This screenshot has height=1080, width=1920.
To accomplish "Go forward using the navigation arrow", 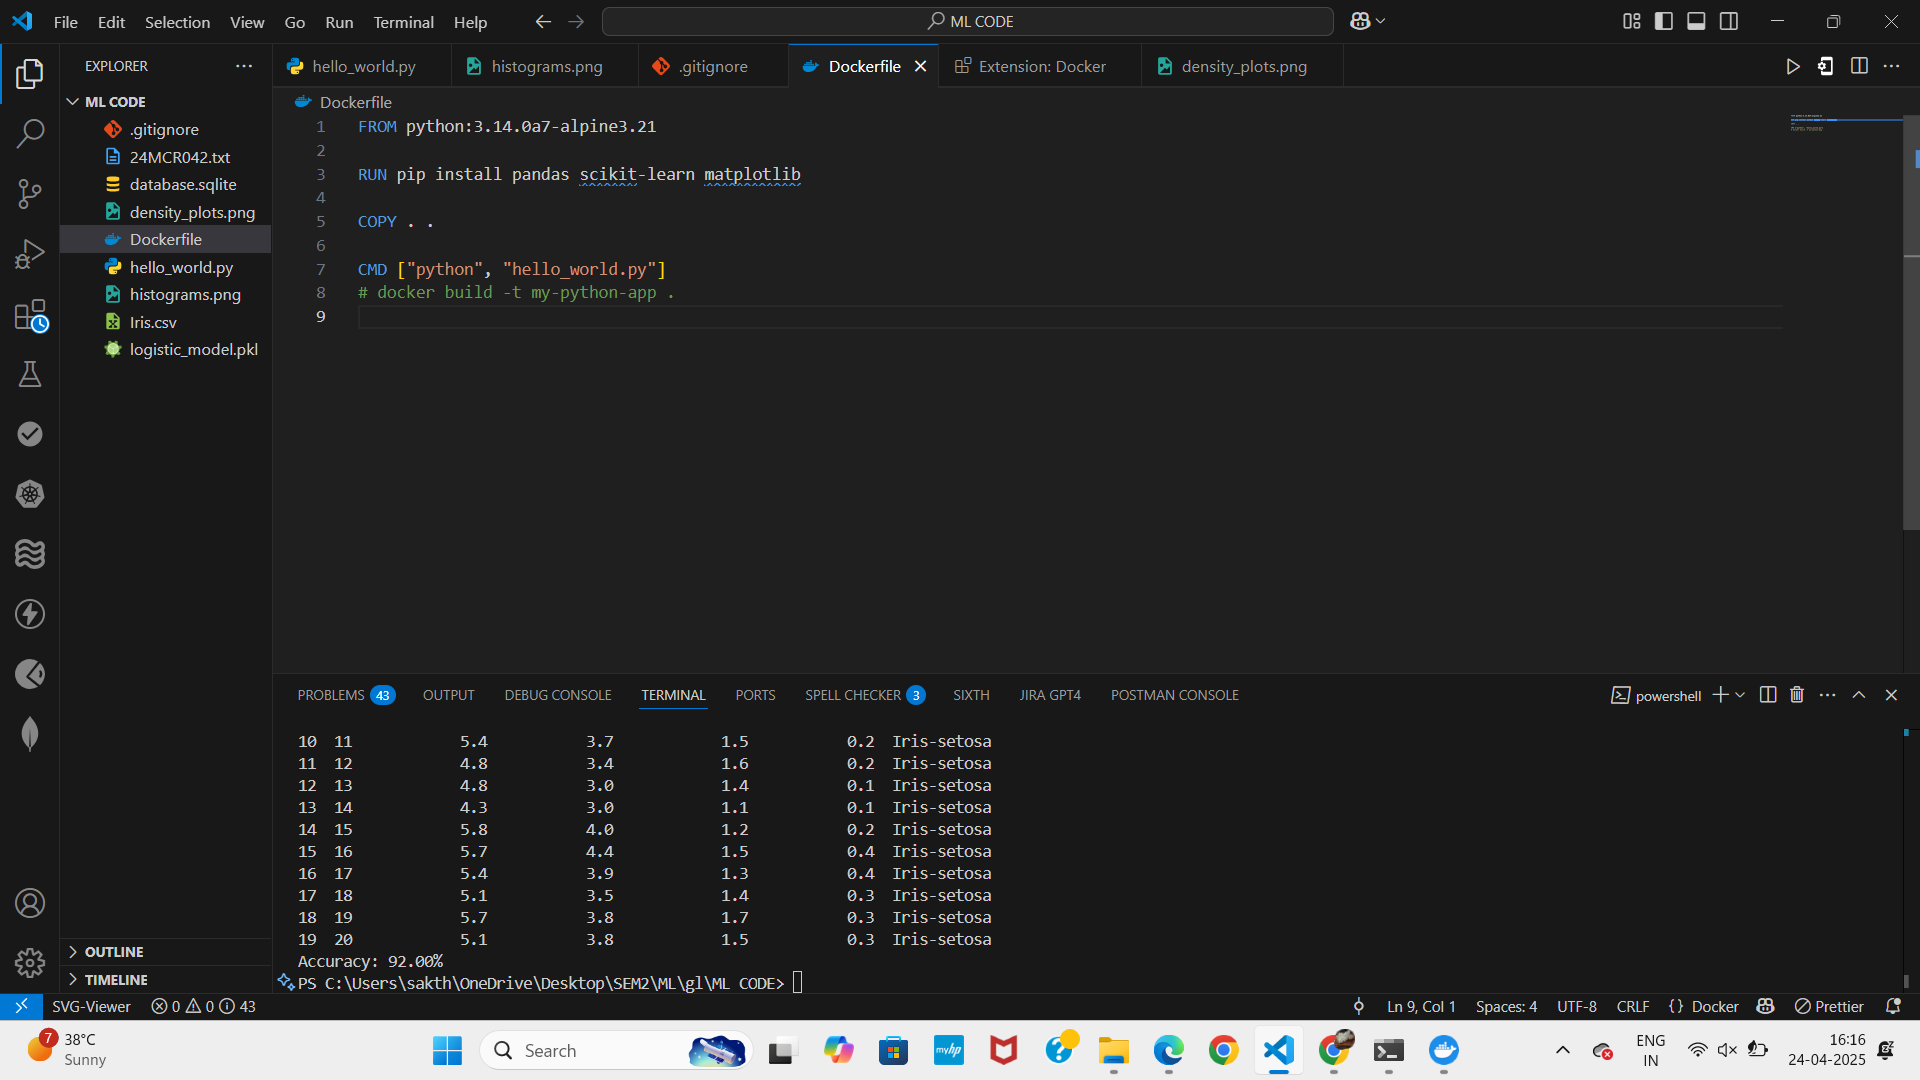I will click(576, 21).
